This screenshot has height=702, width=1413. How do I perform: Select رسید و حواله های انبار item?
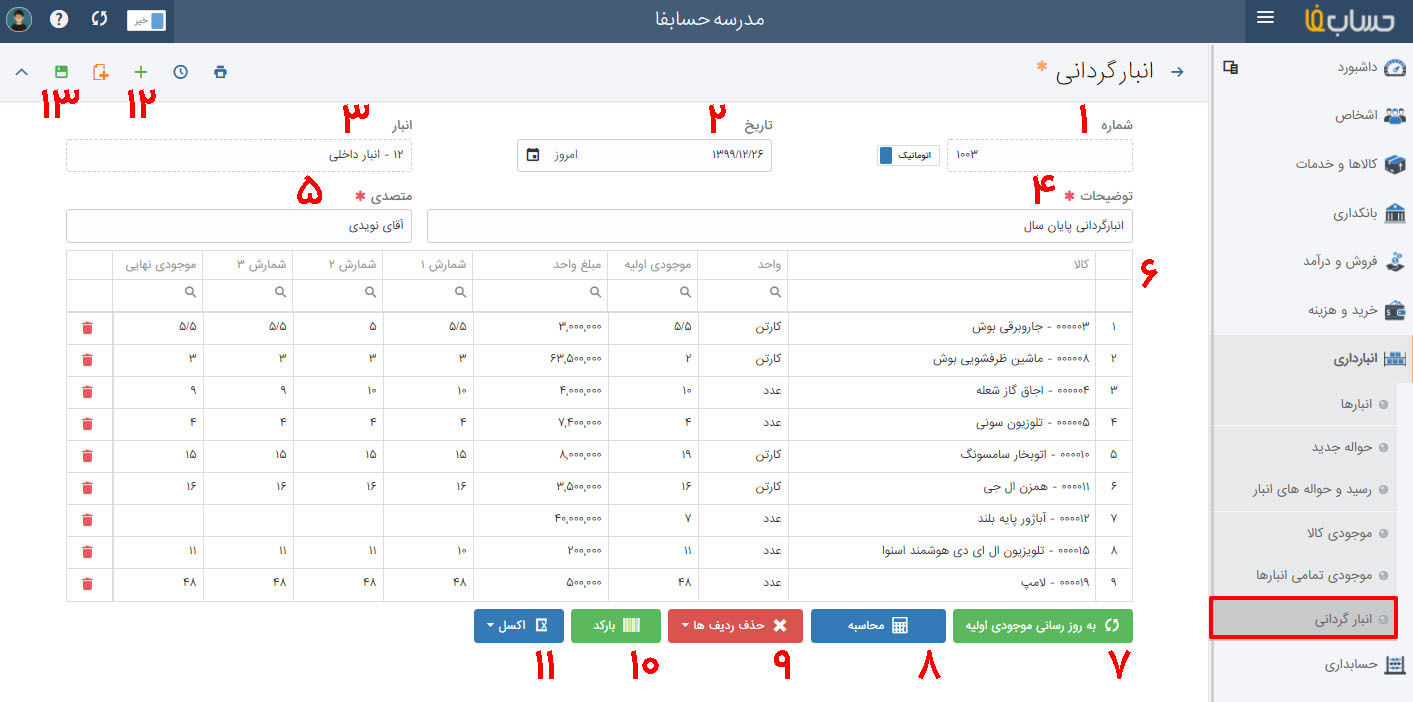pos(1312,490)
